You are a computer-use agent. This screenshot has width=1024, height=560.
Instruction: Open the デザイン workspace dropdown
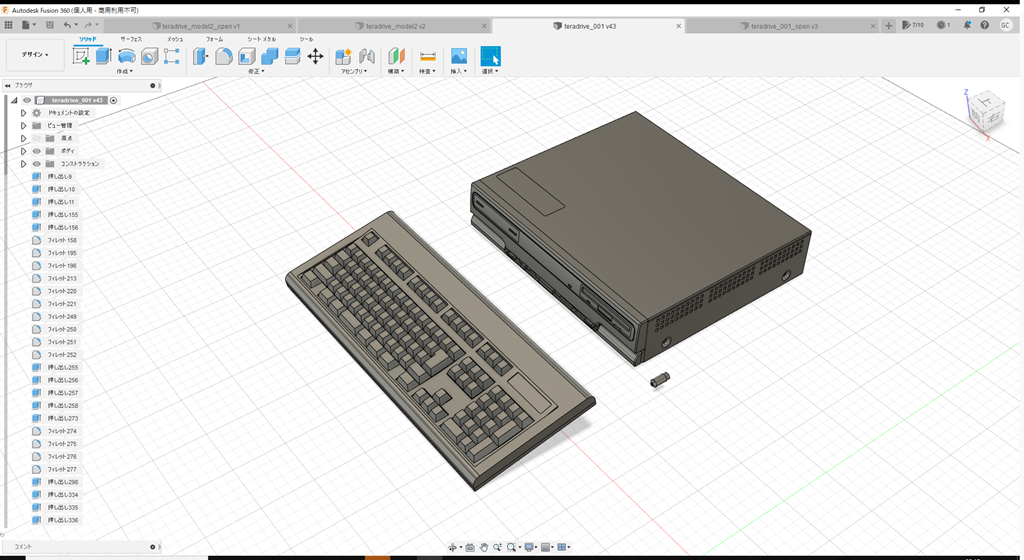(x=35, y=55)
